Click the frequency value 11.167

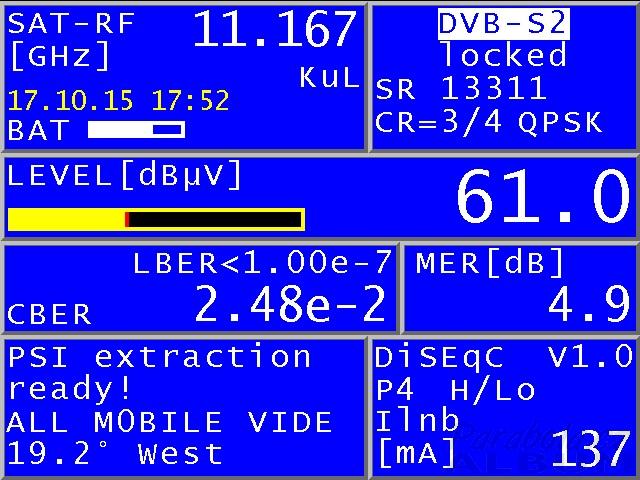coord(274,29)
